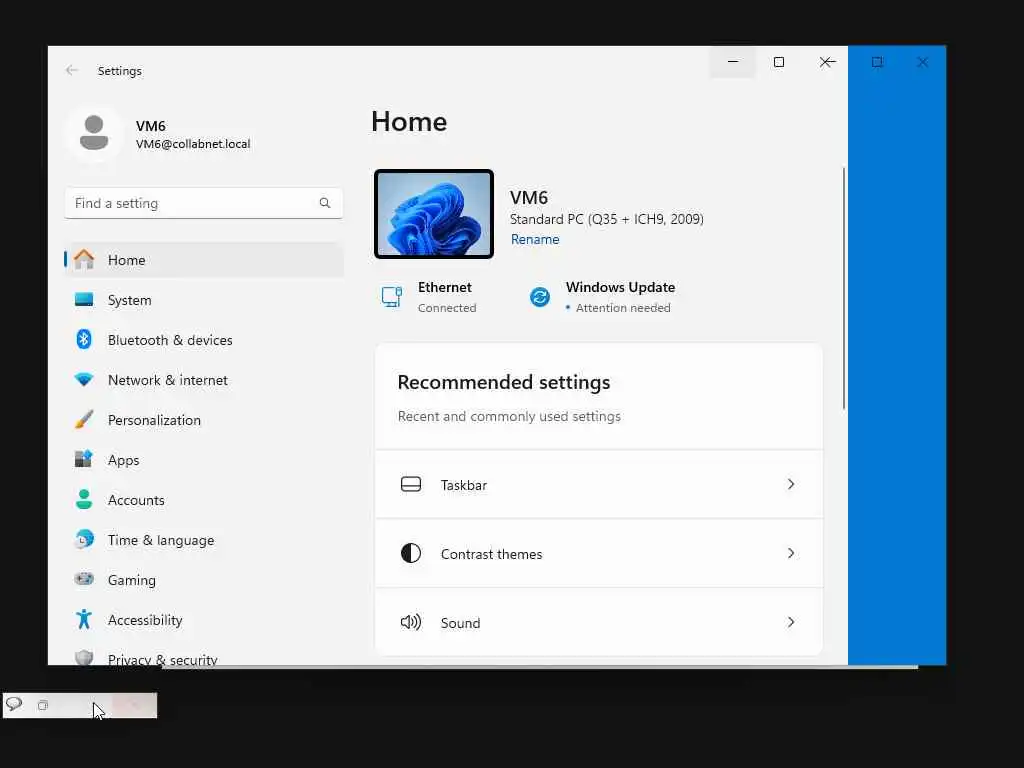Open Privacy & security label
The width and height of the screenshot is (1024, 768).
163,659
